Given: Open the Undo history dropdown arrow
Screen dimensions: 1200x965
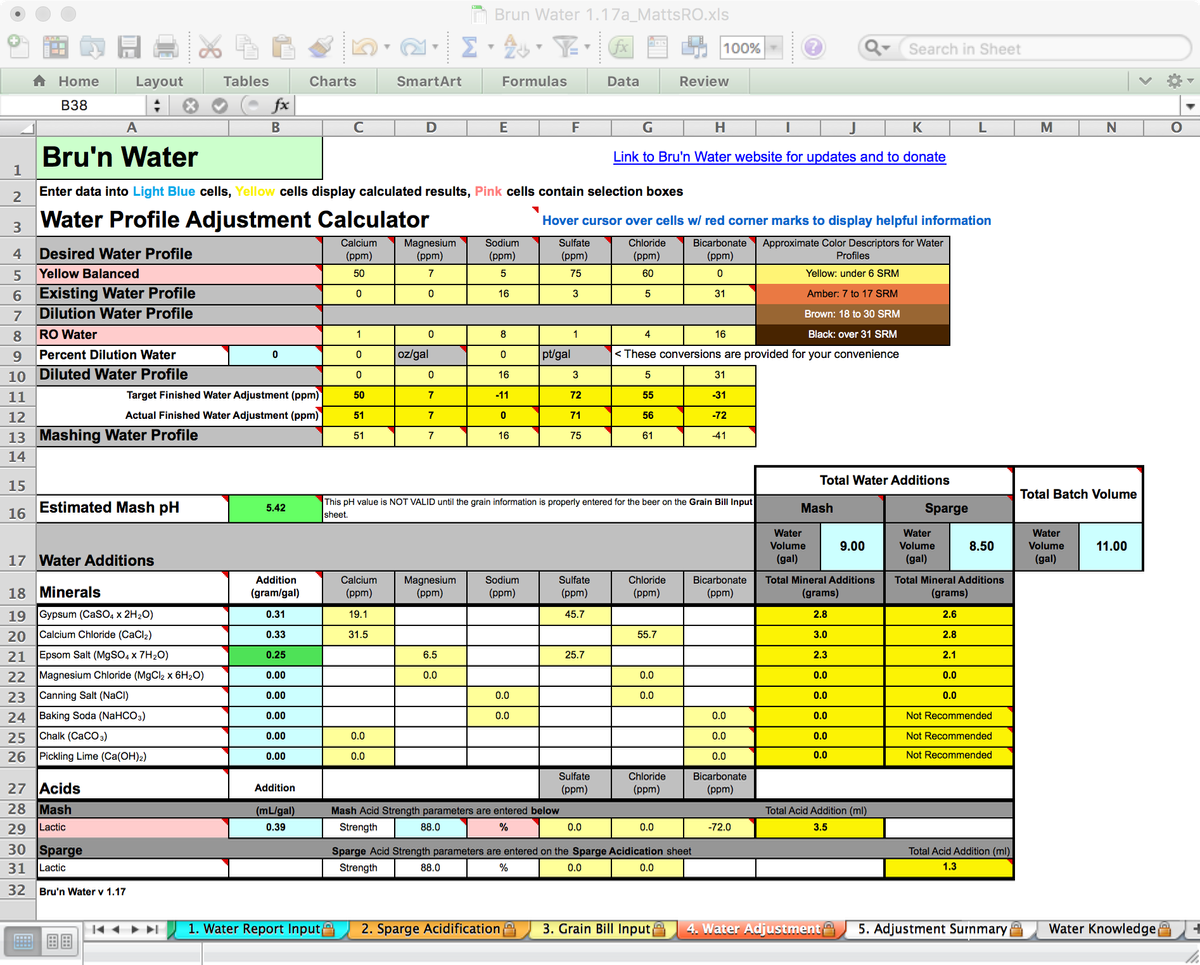Looking at the screenshot, I should pos(387,47).
